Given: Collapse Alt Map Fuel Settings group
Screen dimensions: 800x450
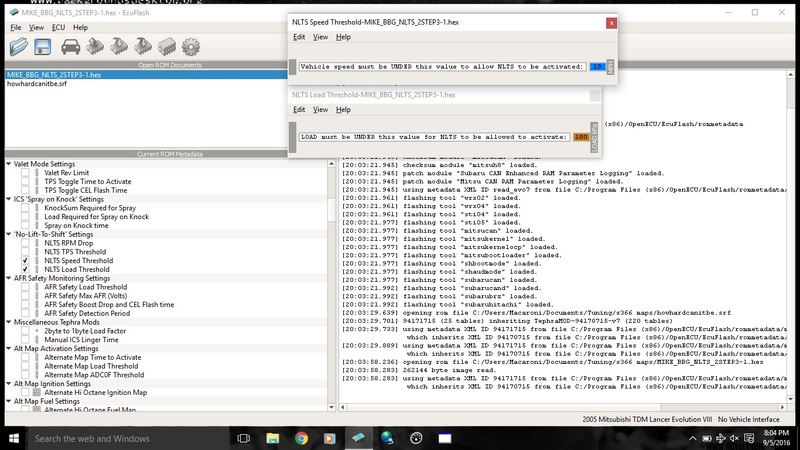Looking at the screenshot, I should 9,401.
